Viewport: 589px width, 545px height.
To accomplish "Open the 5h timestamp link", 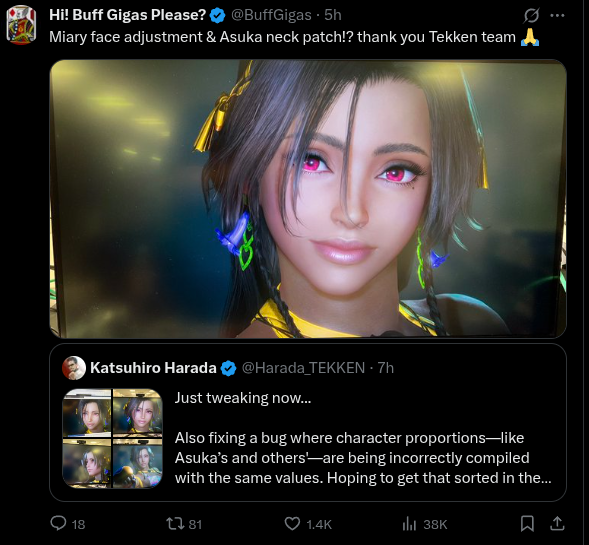I will click(333, 15).
